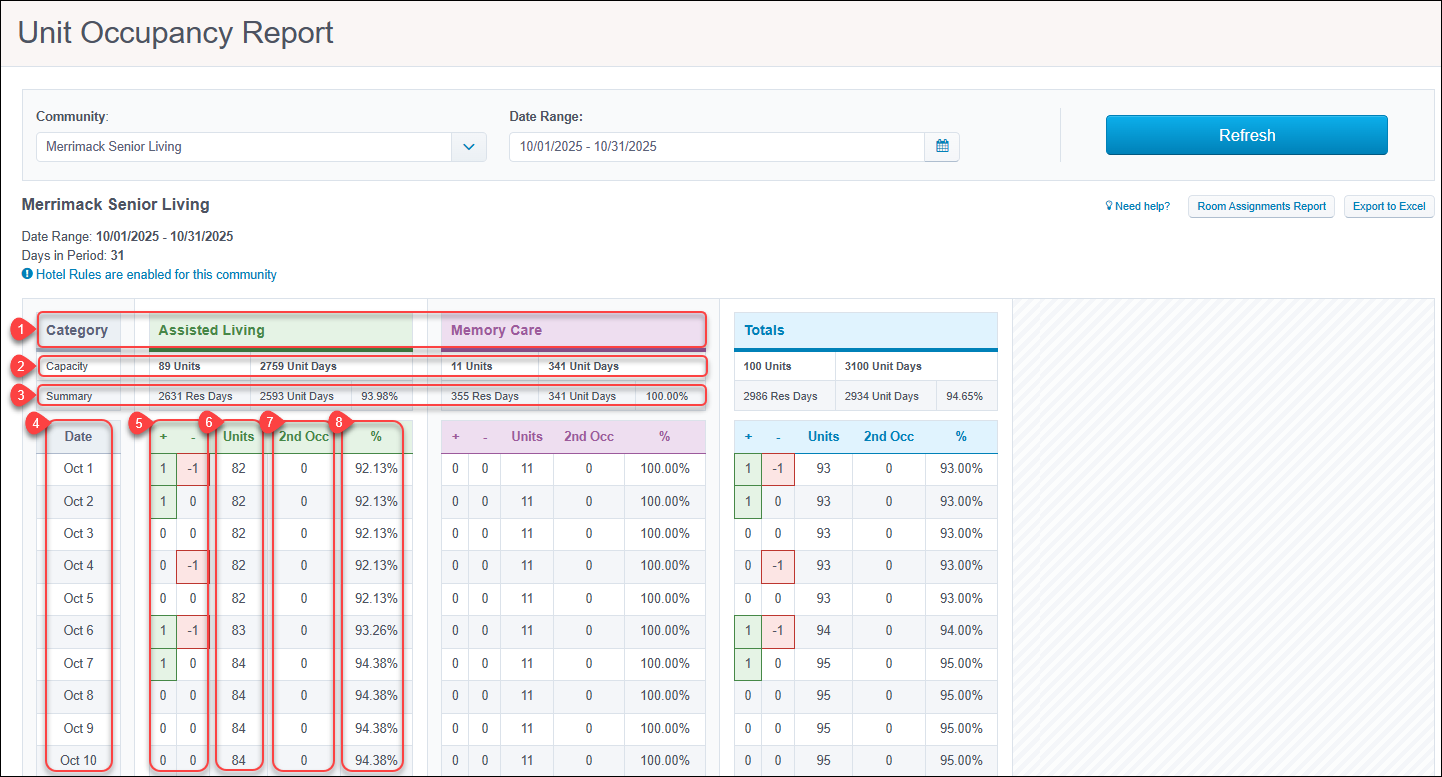Expand the Community dropdown arrow
The height and width of the screenshot is (777, 1442).
tap(469, 146)
